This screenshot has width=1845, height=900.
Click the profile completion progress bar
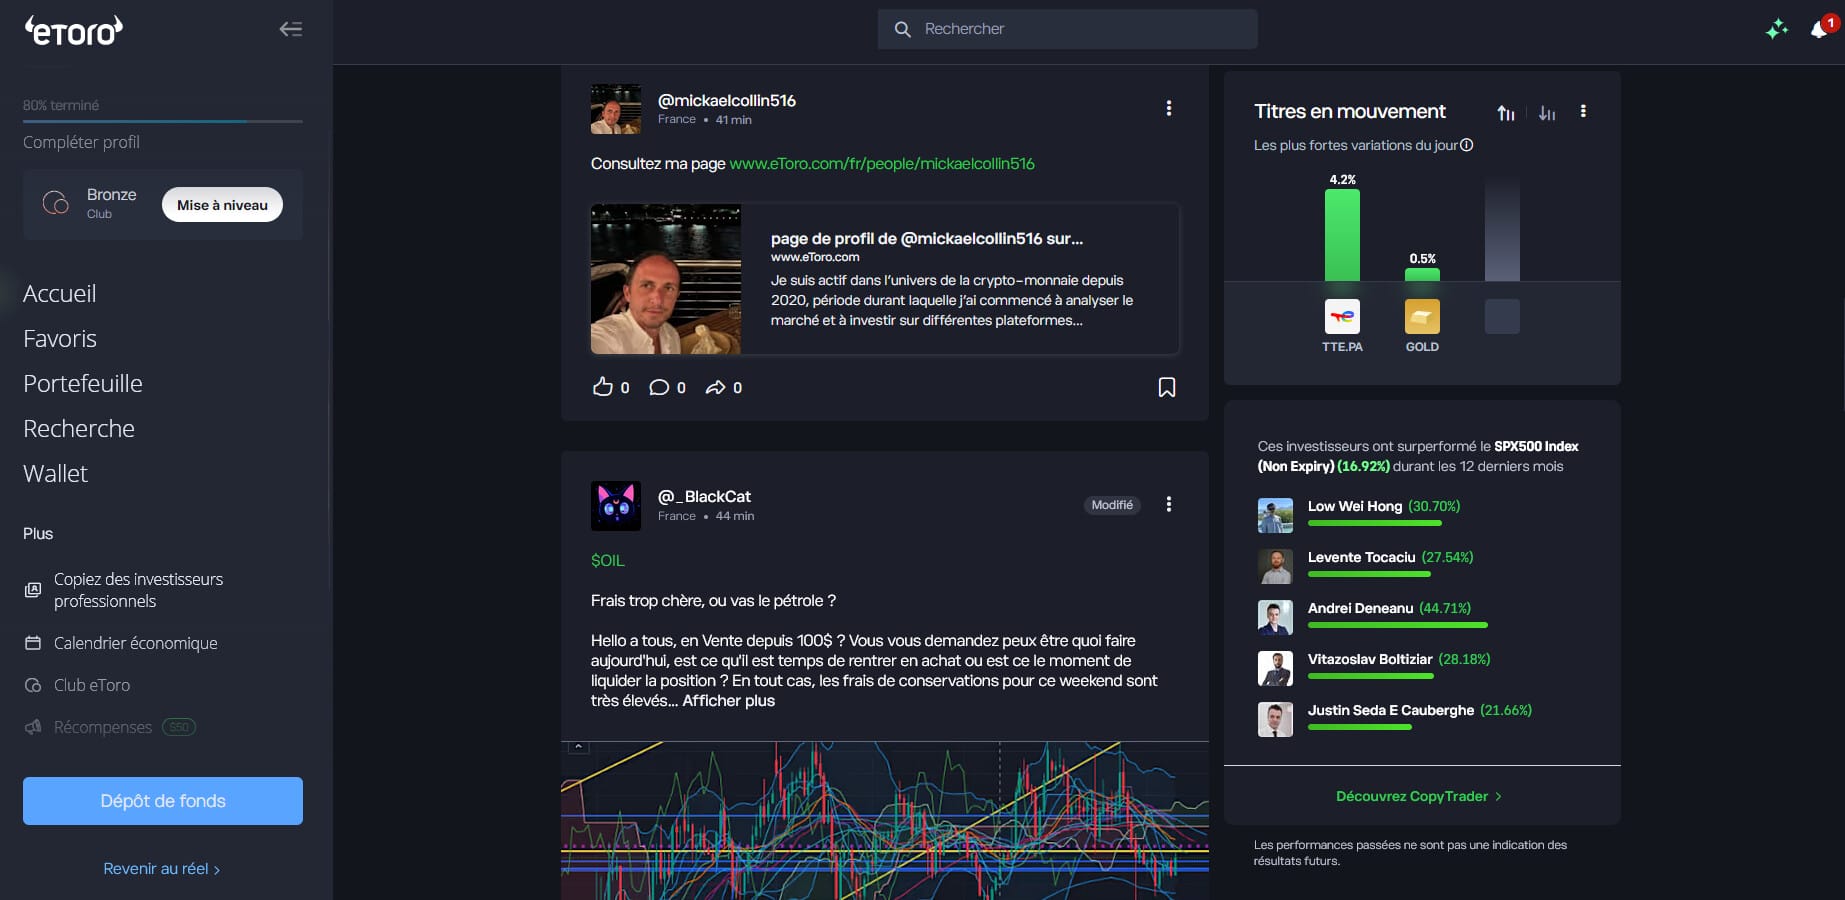pos(163,121)
